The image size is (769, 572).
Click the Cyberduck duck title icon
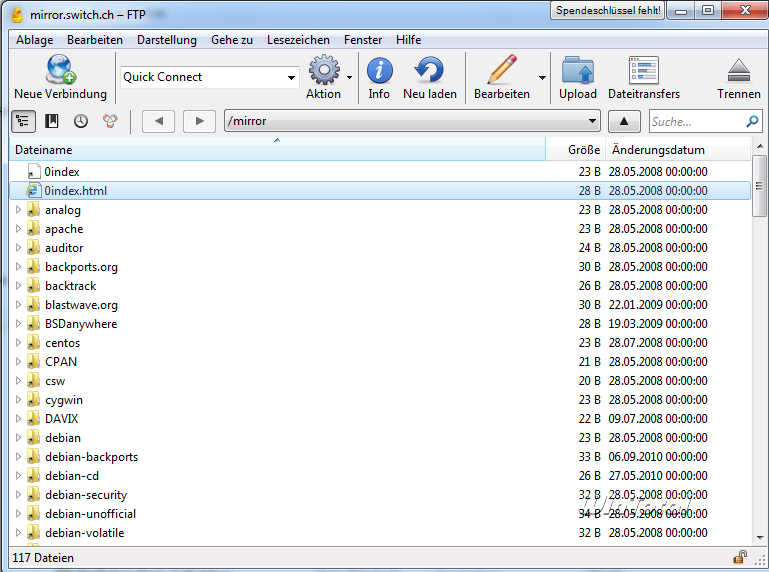pyautogui.click(x=18, y=15)
